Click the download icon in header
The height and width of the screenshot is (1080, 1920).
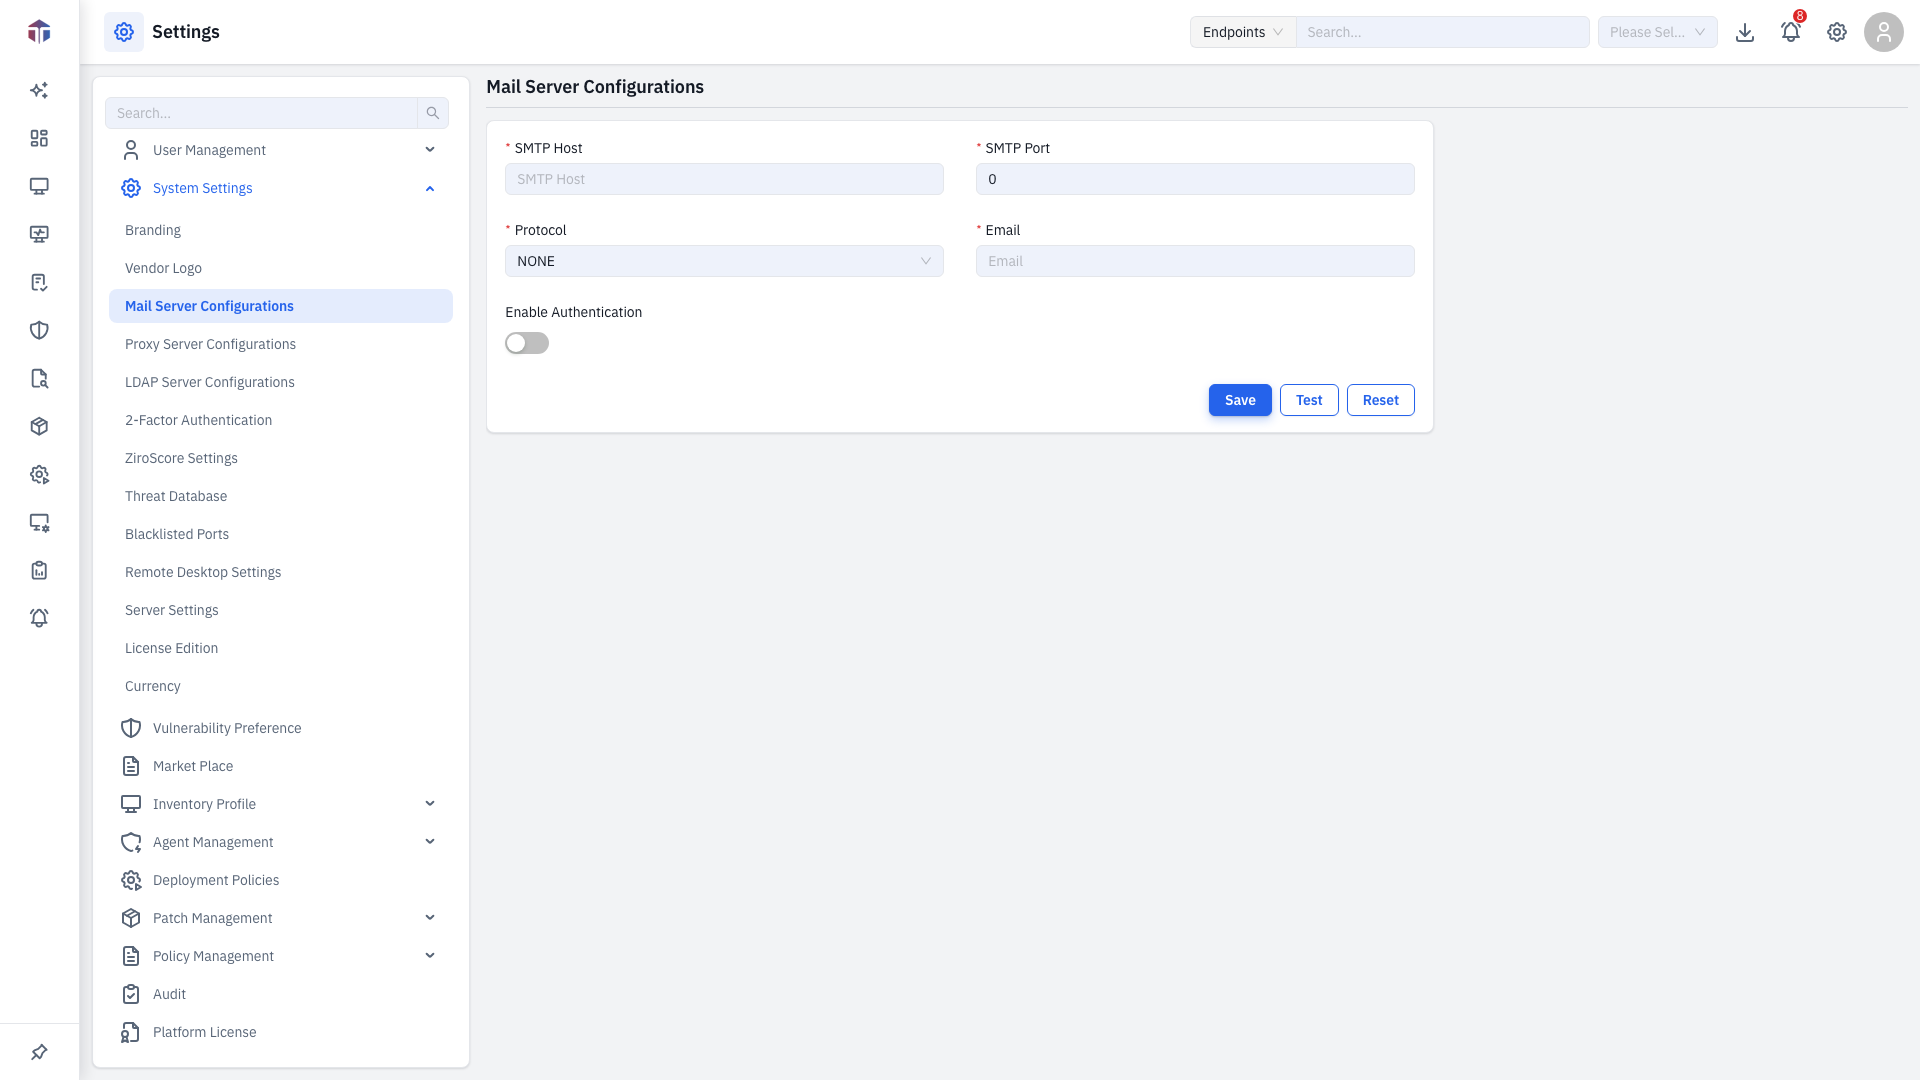coord(1745,32)
